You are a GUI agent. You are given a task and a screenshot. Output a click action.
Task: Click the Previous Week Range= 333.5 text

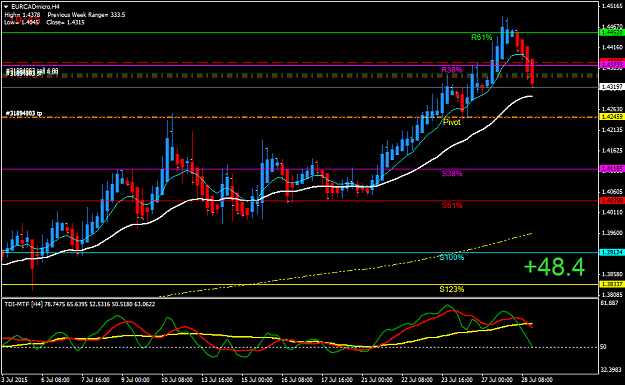(x=86, y=15)
